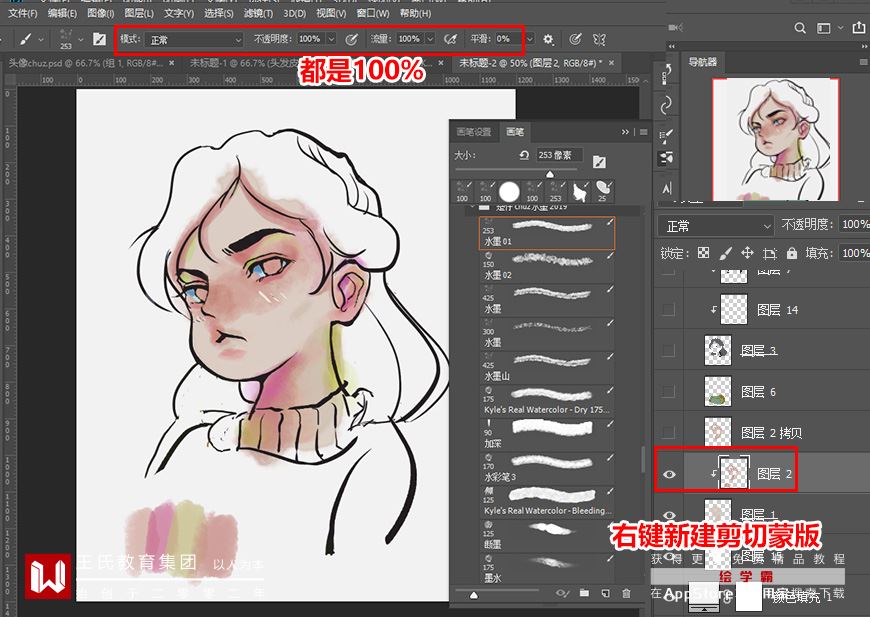Hide 图层 1 using eye icon
Viewport: 870px width, 617px height.
[x=669, y=515]
